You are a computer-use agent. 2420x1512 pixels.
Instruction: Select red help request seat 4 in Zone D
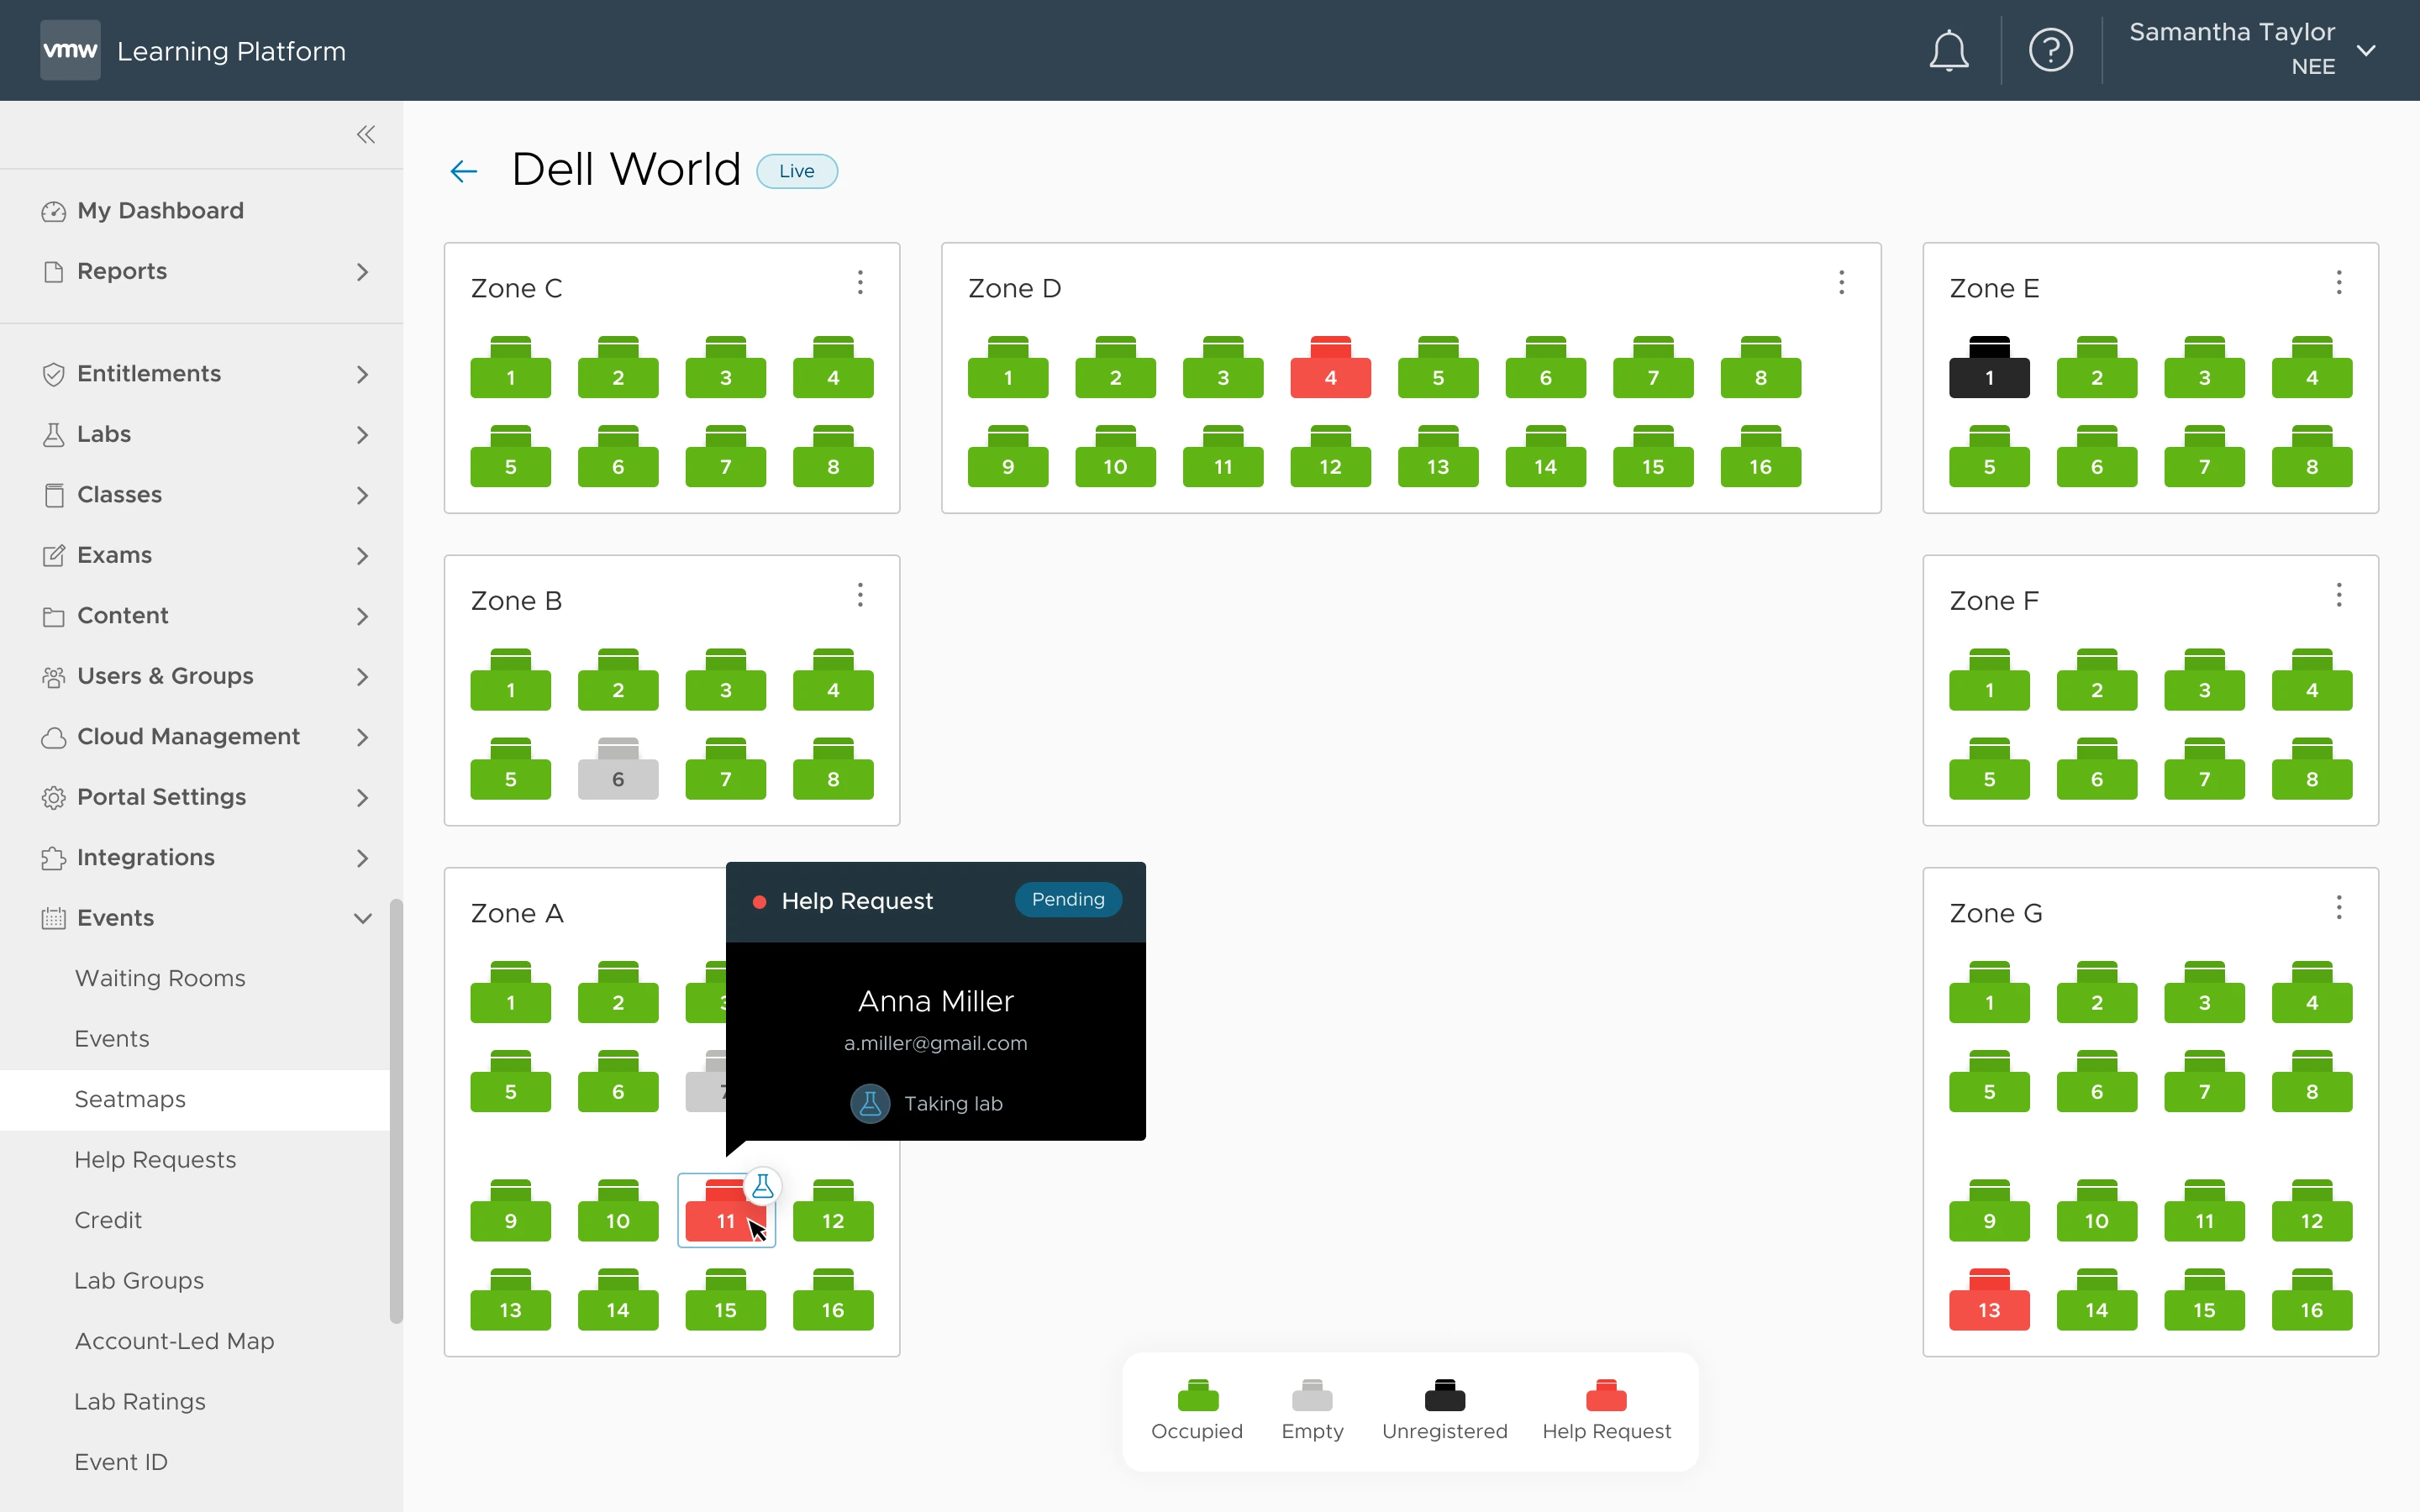(x=1330, y=369)
